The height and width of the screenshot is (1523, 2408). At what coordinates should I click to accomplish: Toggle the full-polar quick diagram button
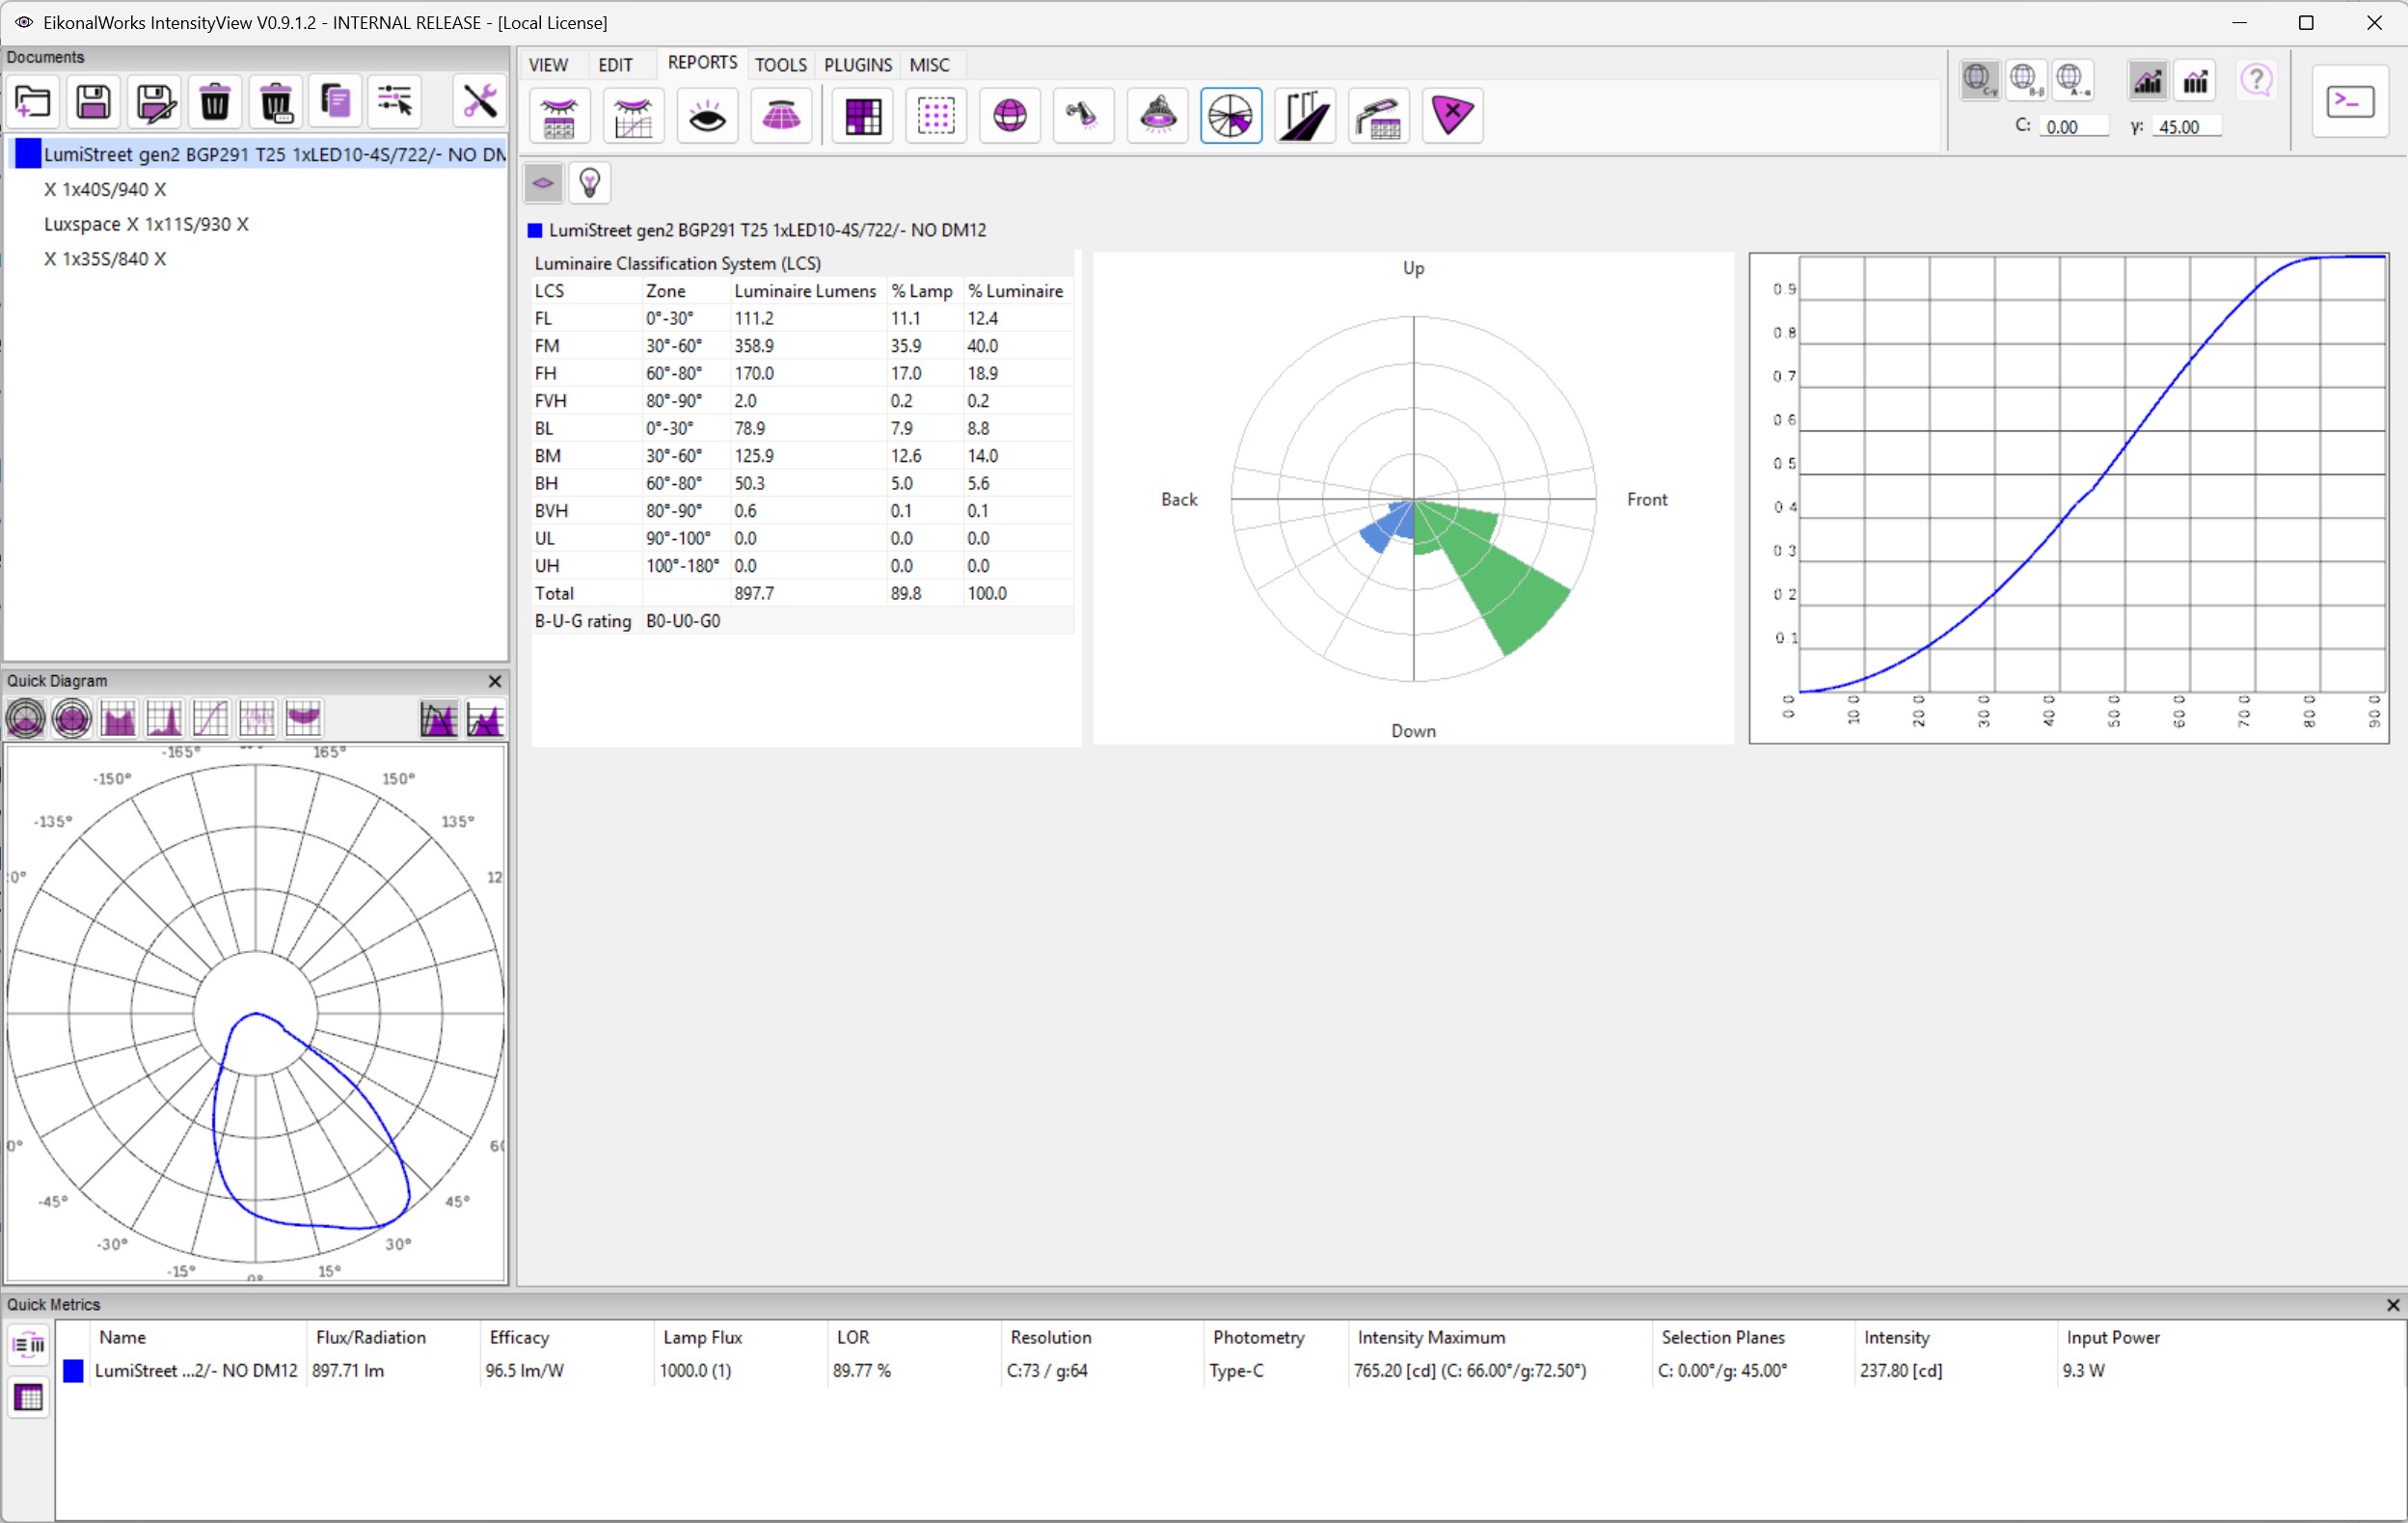[x=72, y=718]
